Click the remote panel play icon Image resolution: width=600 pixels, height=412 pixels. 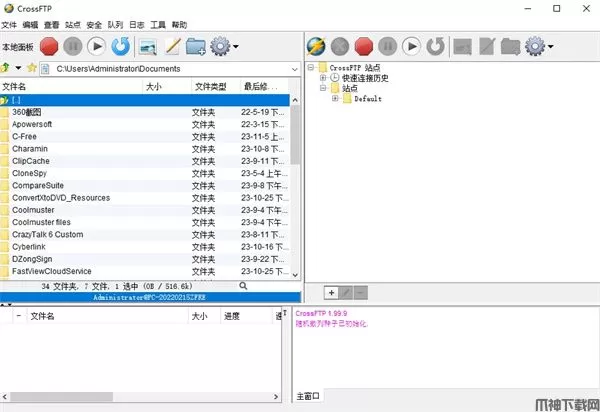[x=411, y=47]
